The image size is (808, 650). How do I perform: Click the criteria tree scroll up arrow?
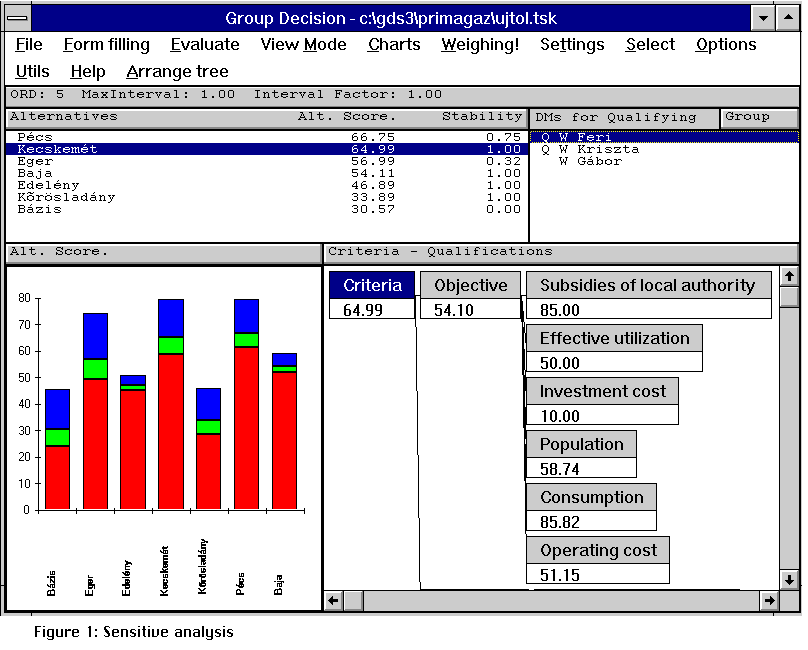point(789,276)
